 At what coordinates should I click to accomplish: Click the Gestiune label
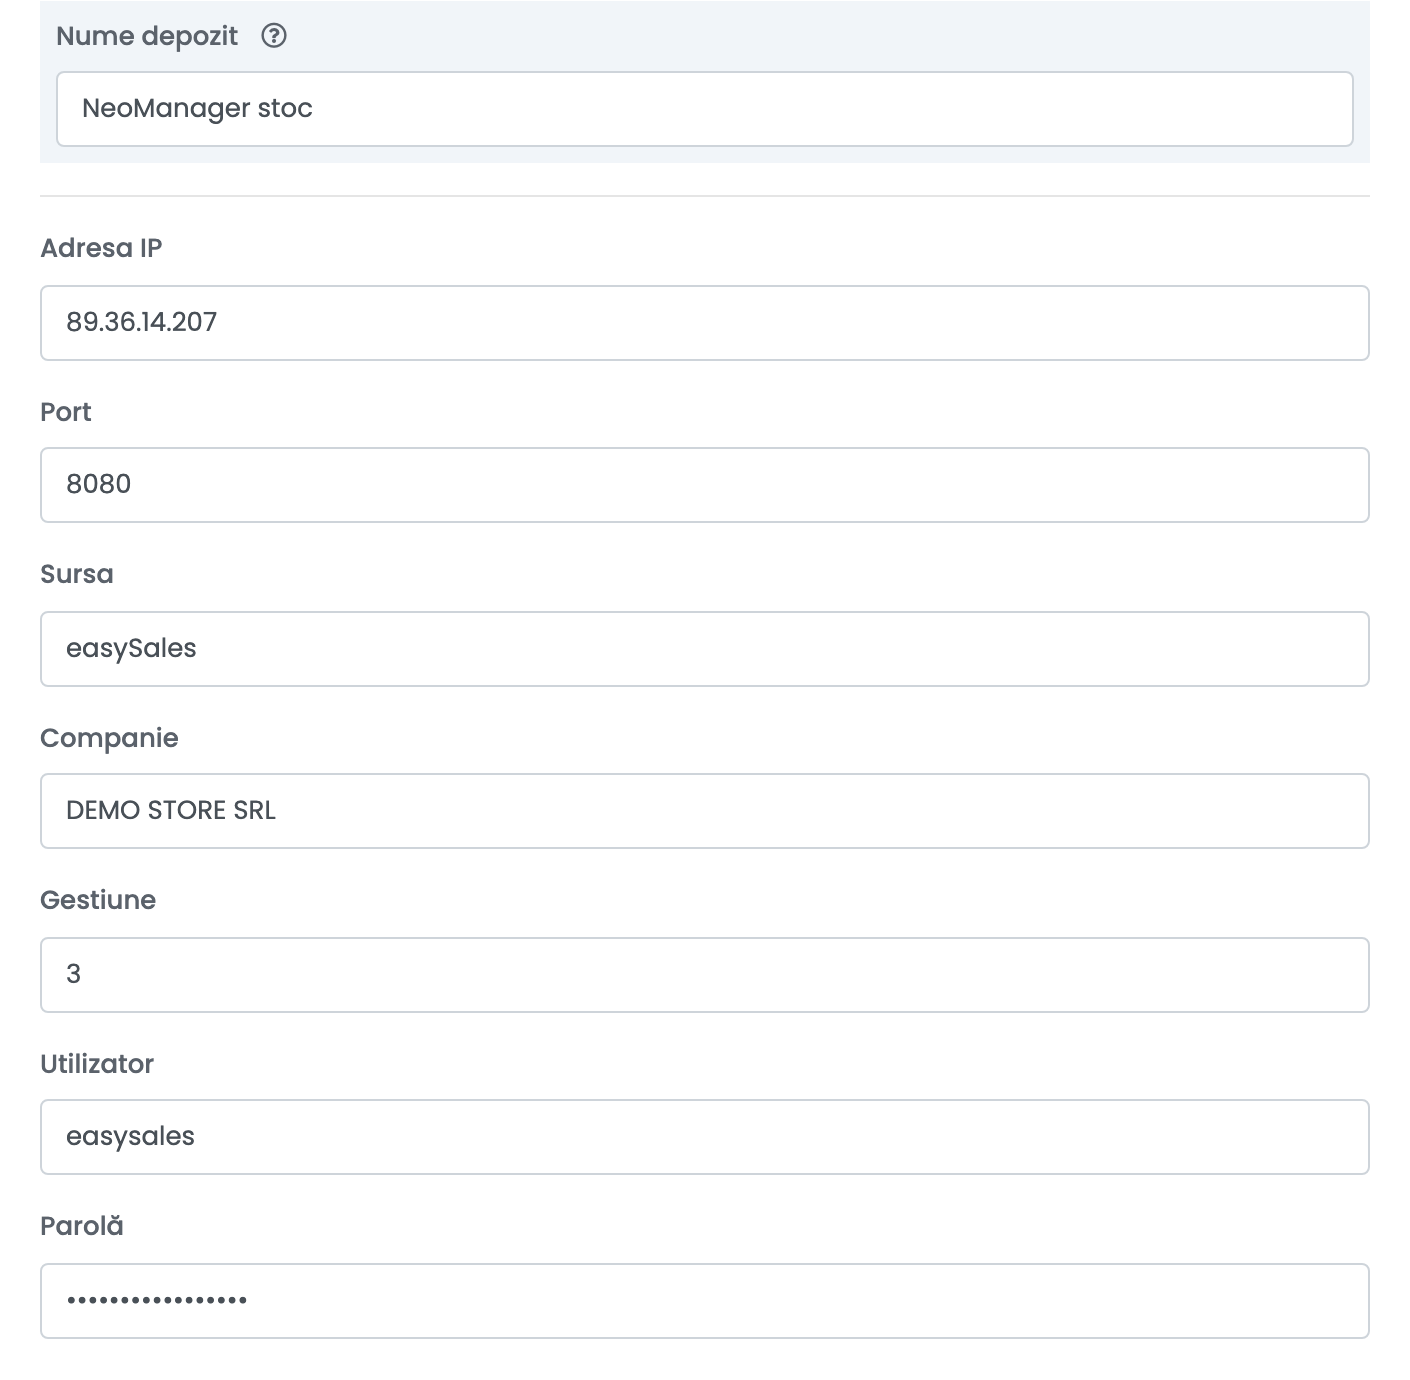[x=98, y=900]
